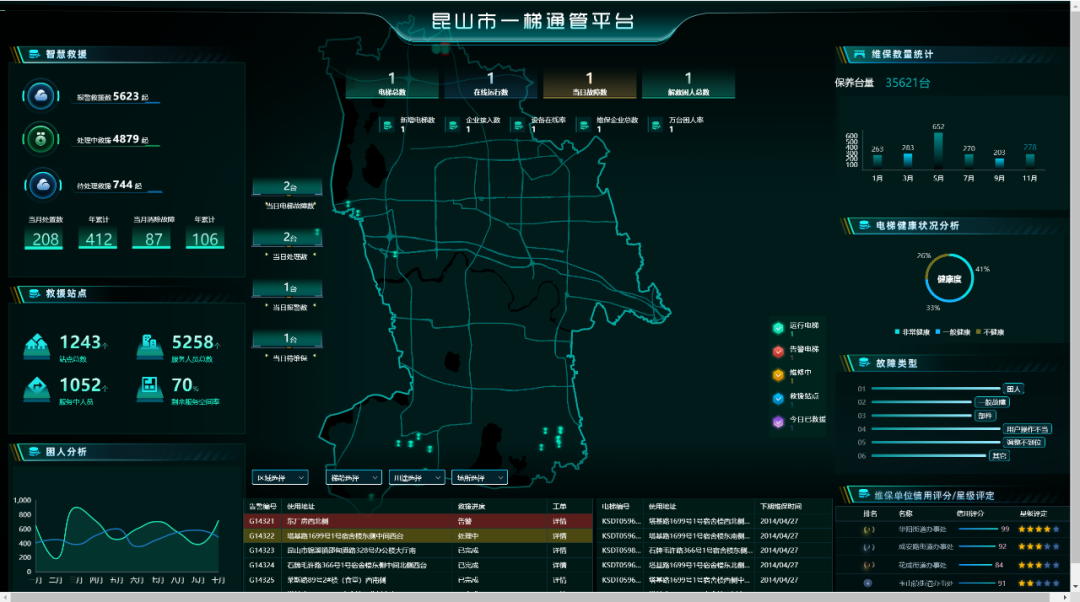Open the second dropdown below the map
Image resolution: width=1080 pixels, height=602 pixels.
tap(355, 478)
